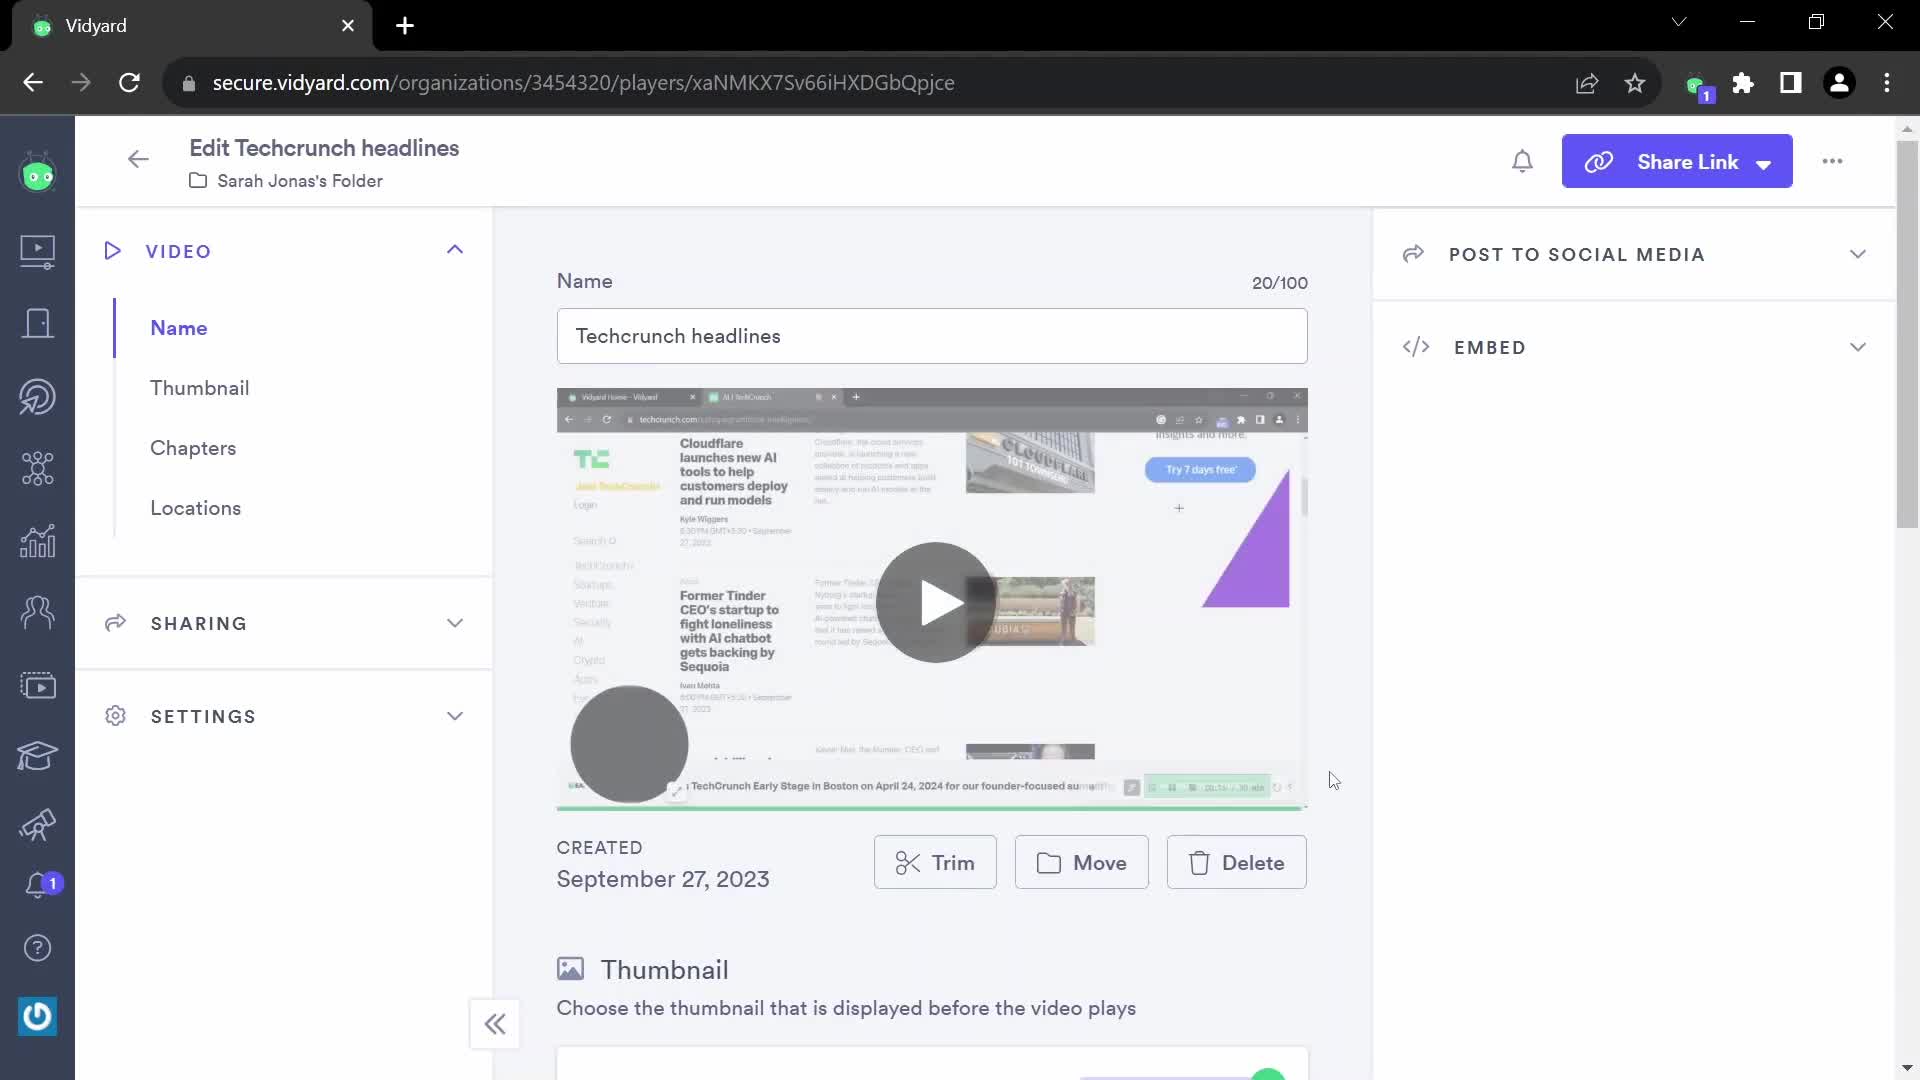
Task: Open the integrations hub icon in sidebar
Action: pyautogui.click(x=38, y=468)
